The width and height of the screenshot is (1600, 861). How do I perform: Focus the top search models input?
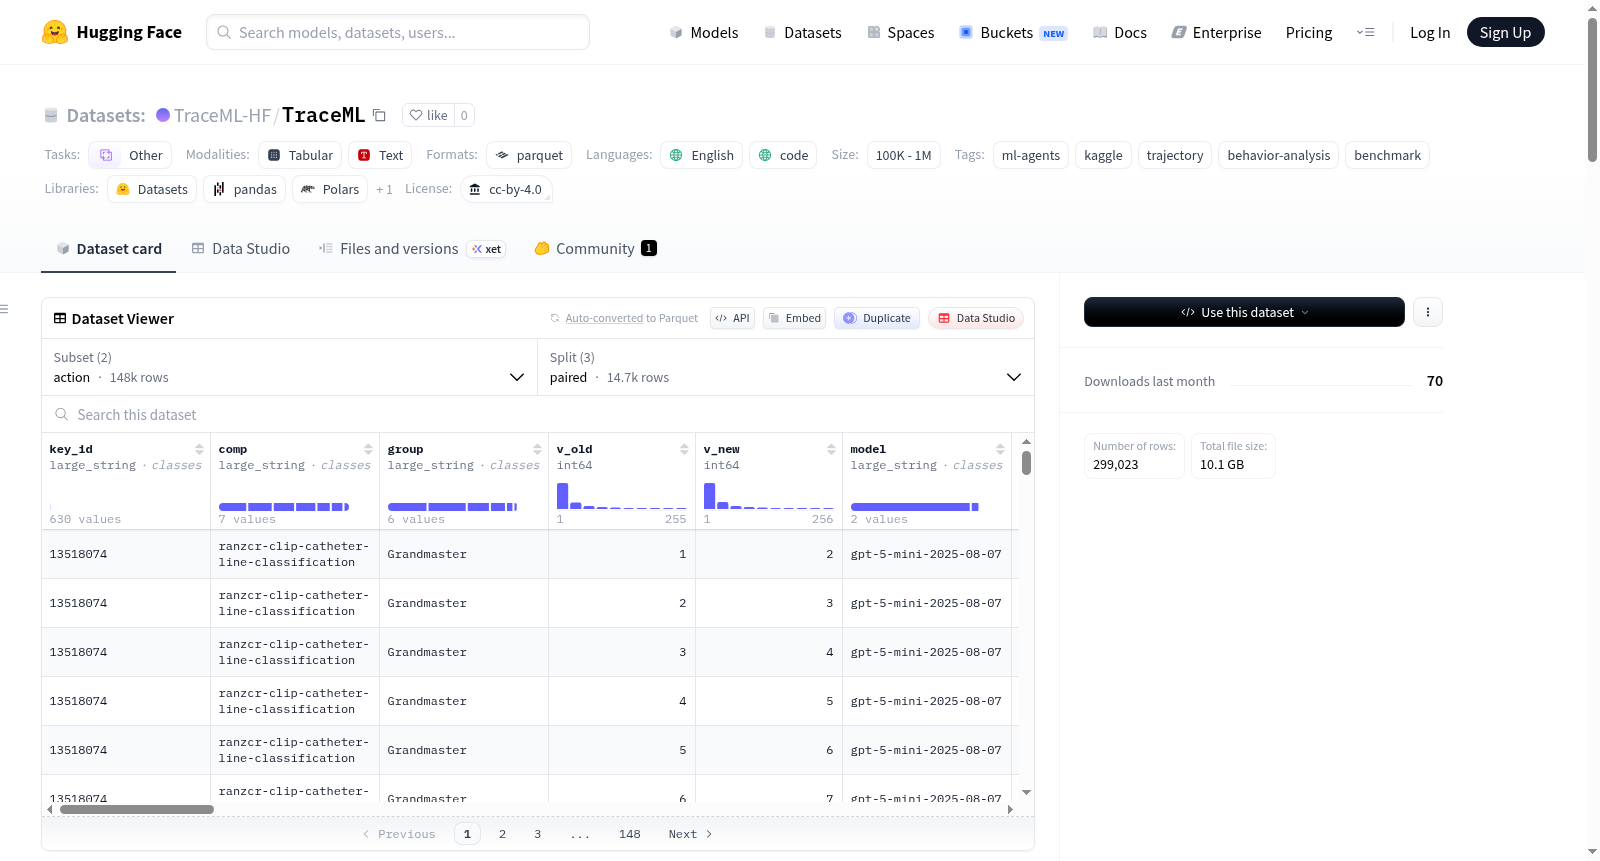click(x=398, y=32)
